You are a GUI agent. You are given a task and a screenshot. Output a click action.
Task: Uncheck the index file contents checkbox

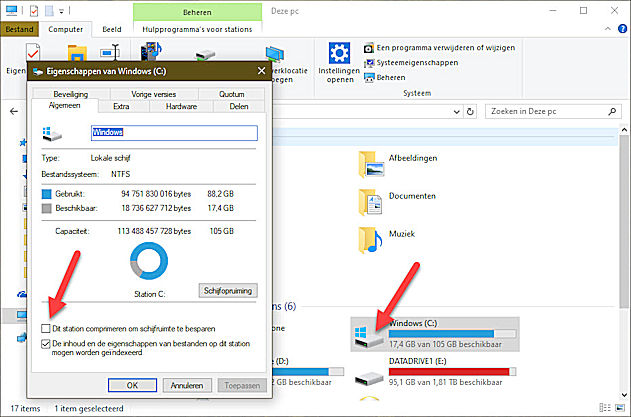47,343
